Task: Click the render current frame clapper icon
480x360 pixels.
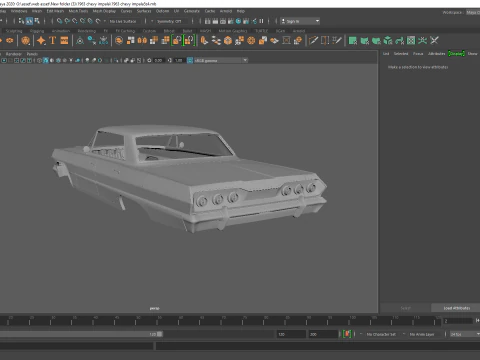Action: tap(215, 21)
